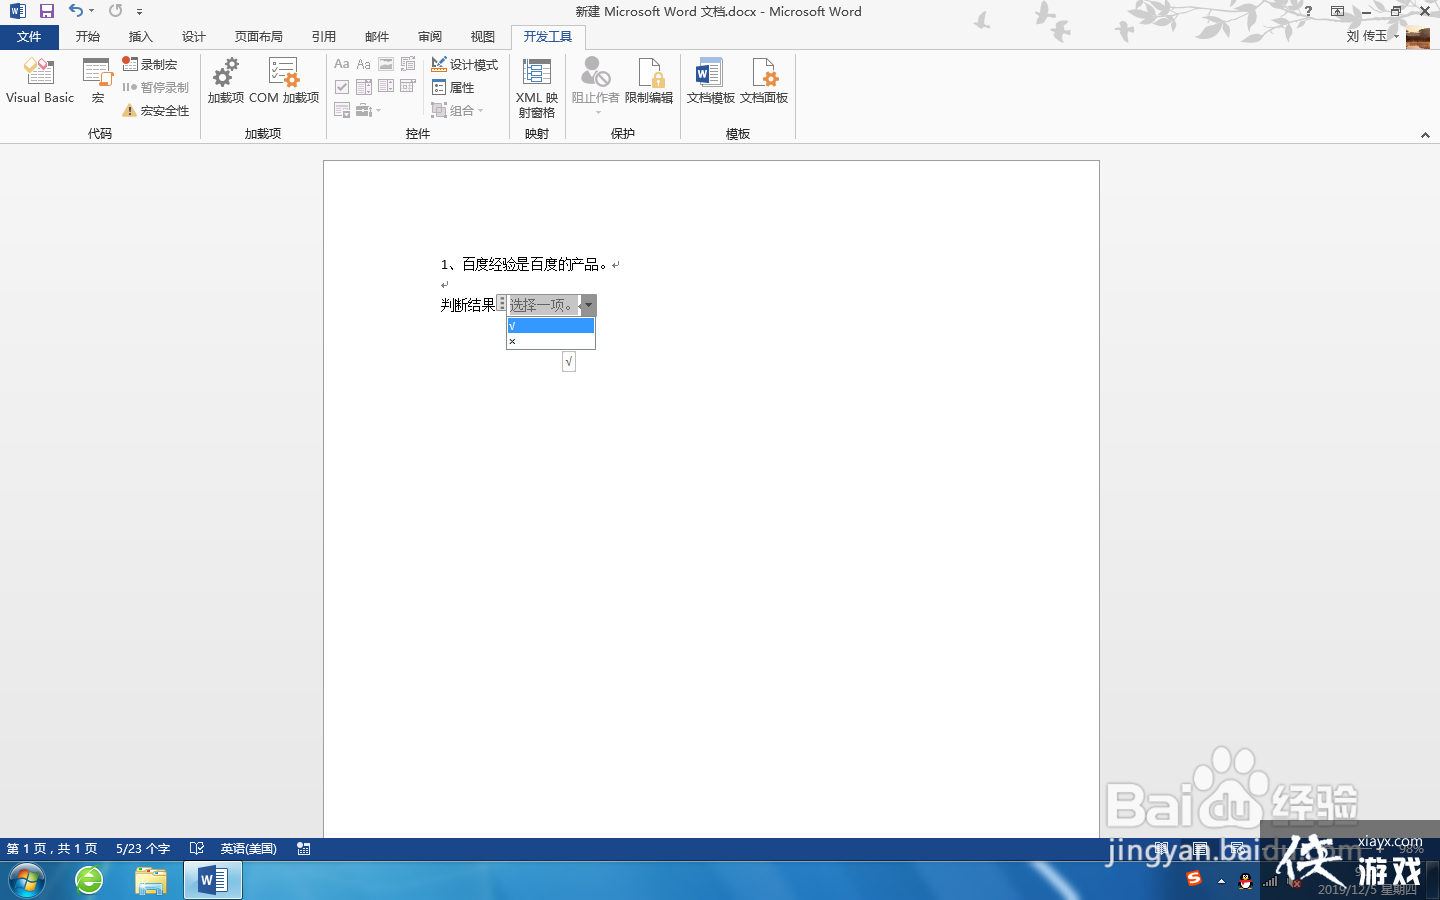Click the Sogou input method tray icon
This screenshot has height=900, width=1440.
pyautogui.click(x=1194, y=879)
